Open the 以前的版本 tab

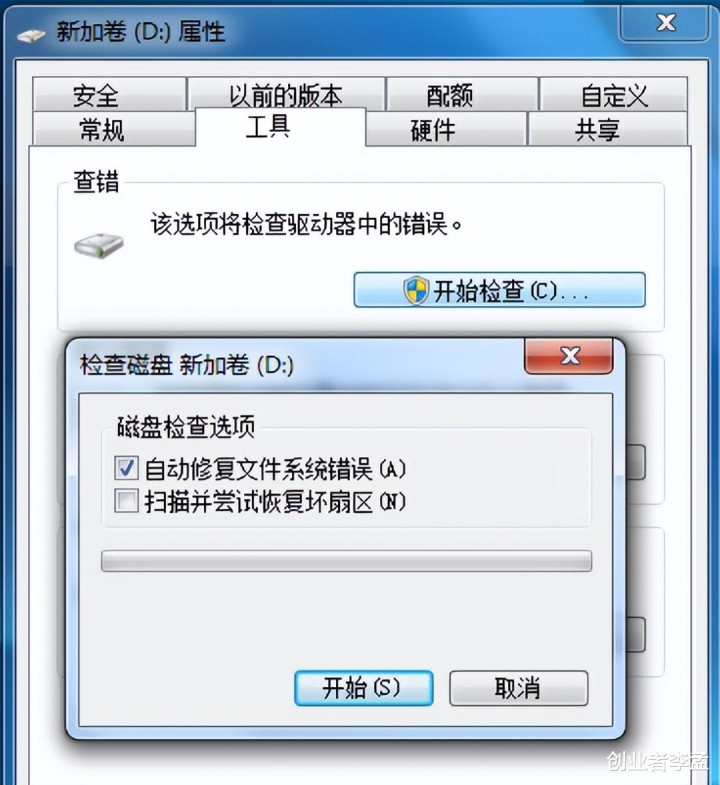pyautogui.click(x=285, y=95)
